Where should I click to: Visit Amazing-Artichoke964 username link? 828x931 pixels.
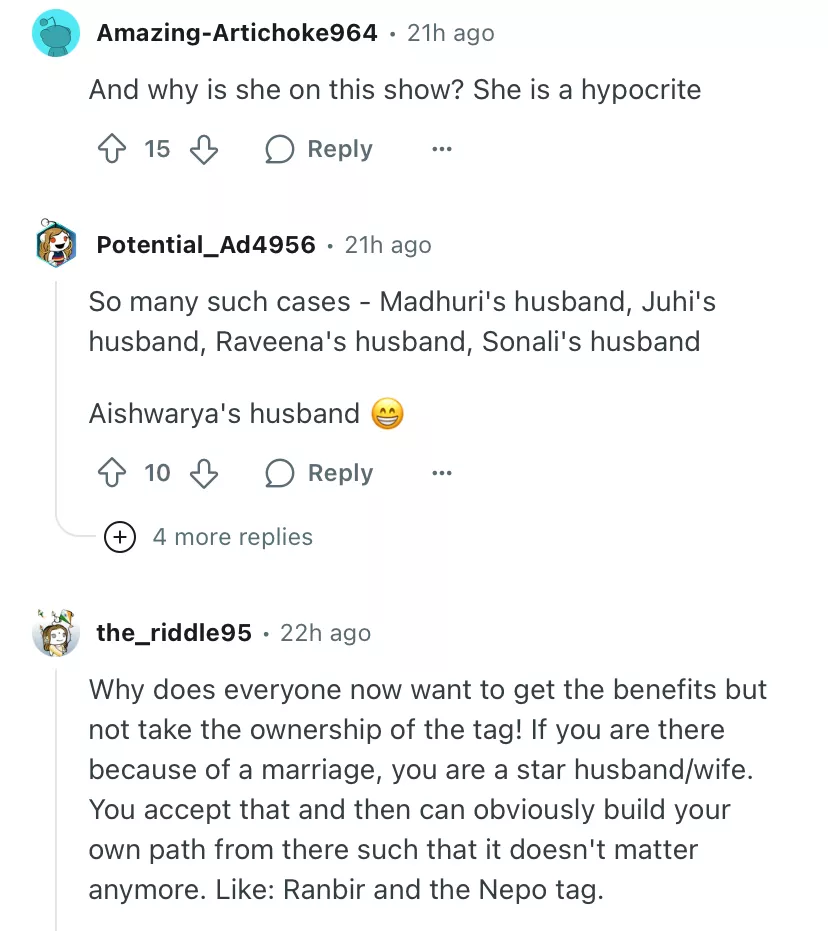pyautogui.click(x=237, y=33)
